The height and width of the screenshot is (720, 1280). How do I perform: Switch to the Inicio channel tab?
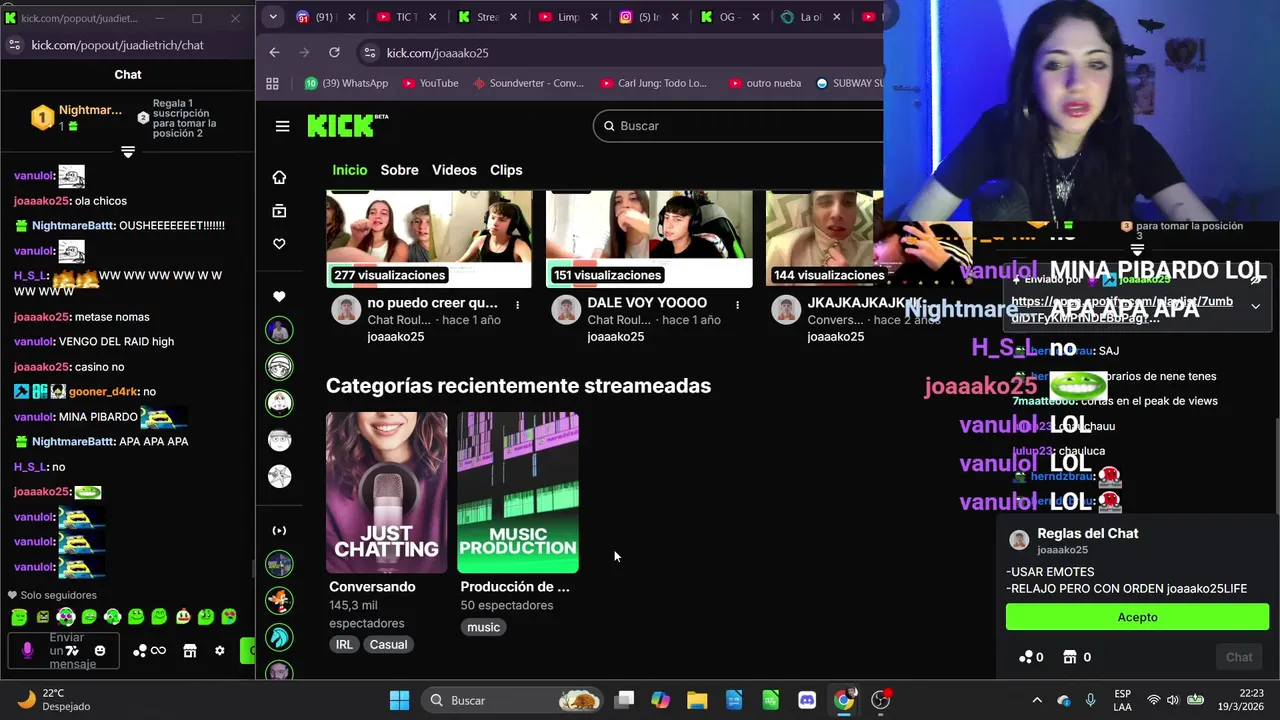[x=350, y=170]
